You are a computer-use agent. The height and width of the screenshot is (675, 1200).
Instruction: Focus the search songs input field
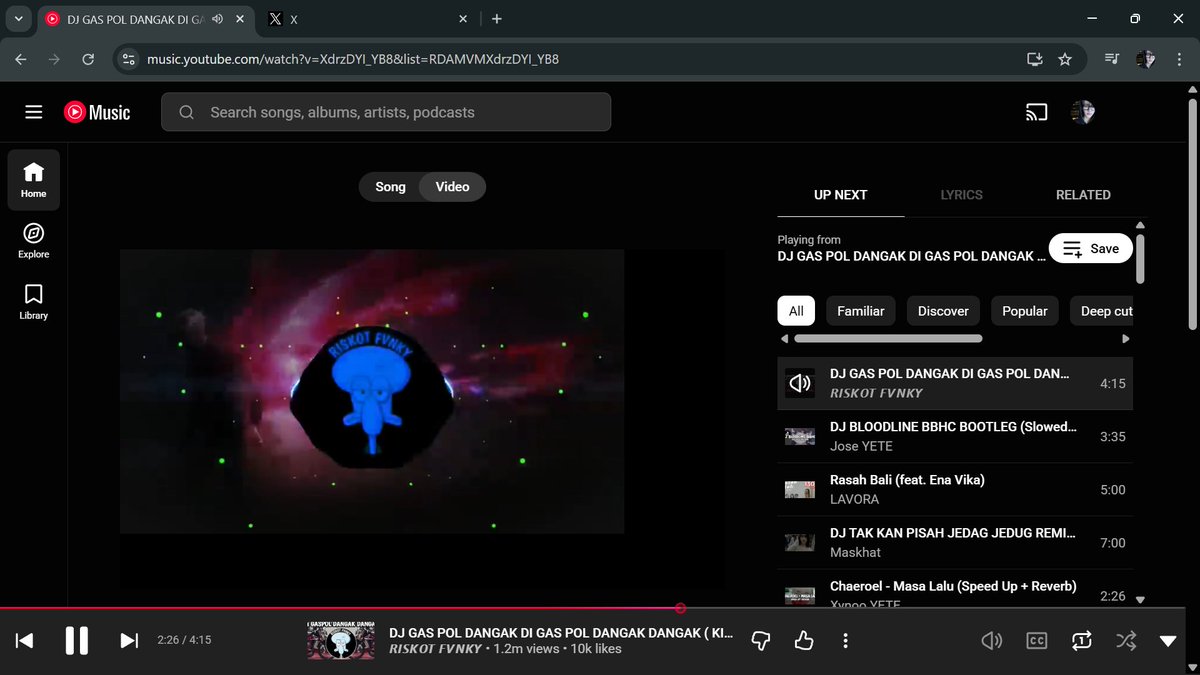pos(386,112)
